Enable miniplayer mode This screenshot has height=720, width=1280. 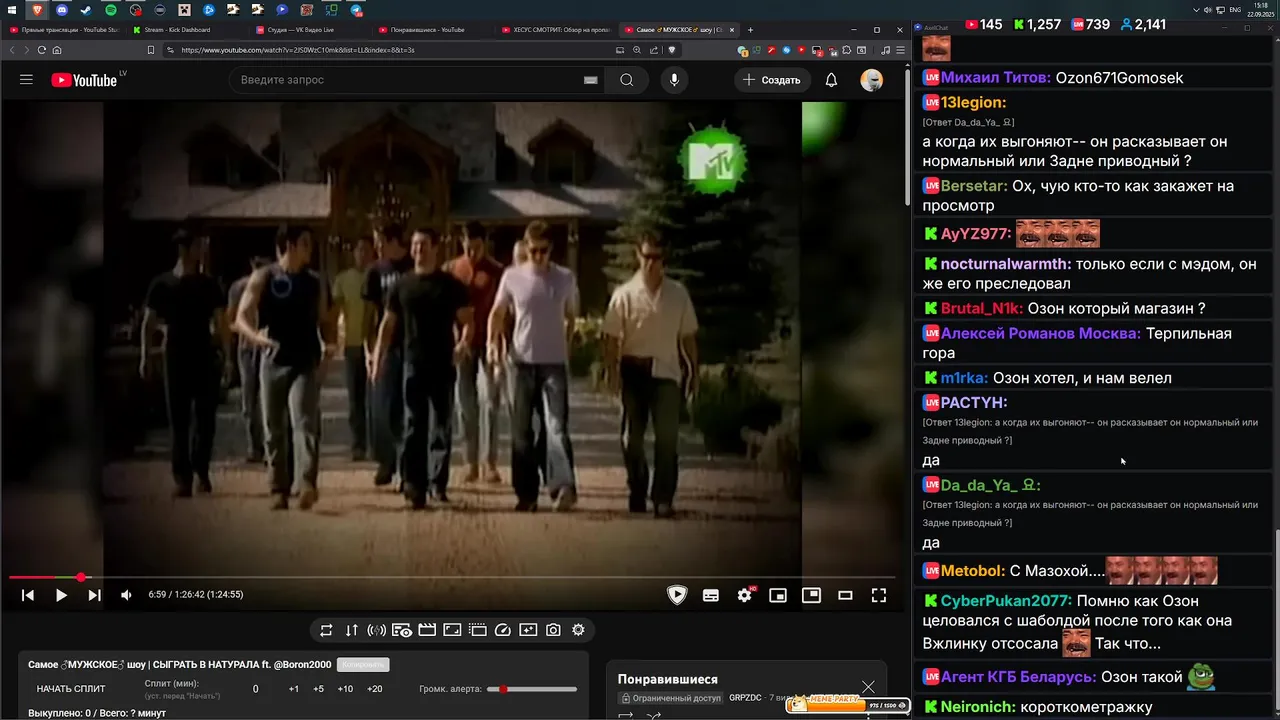pyautogui.click(x=778, y=595)
